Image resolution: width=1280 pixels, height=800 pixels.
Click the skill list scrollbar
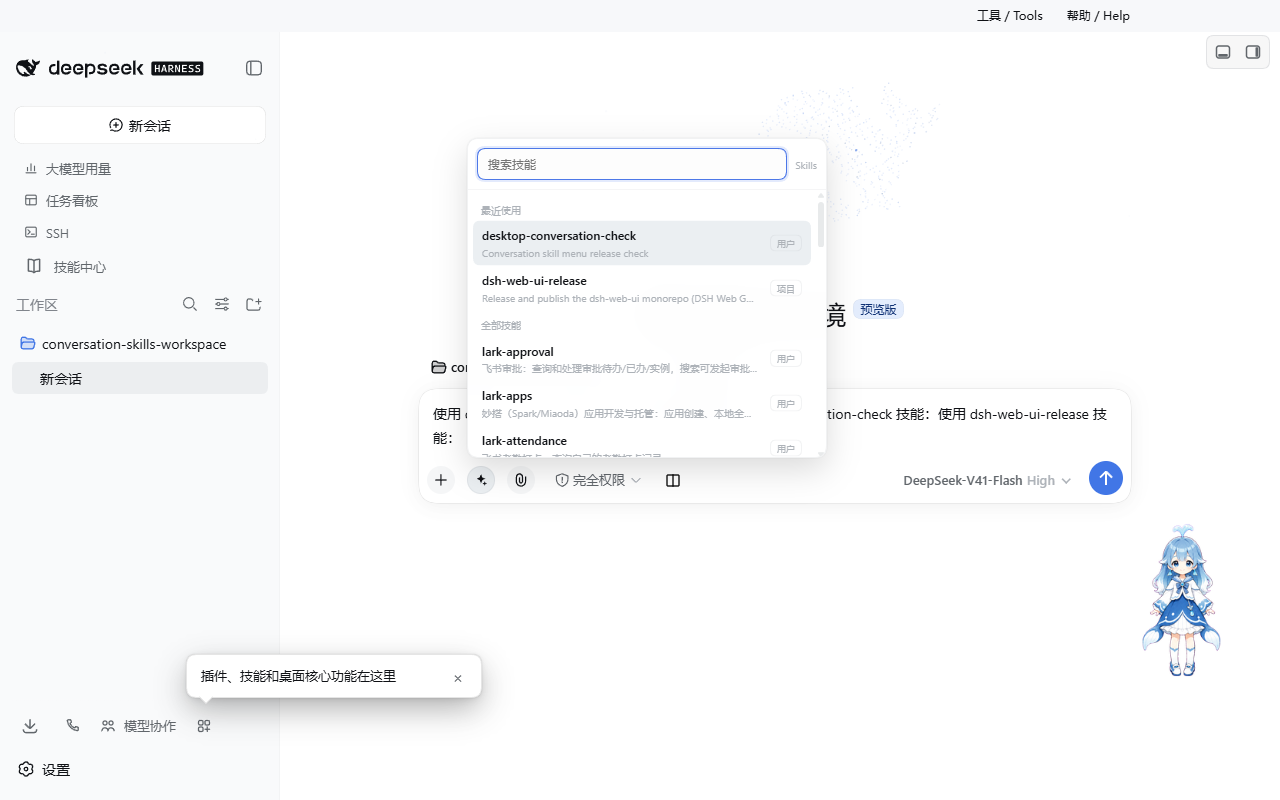[x=821, y=224]
